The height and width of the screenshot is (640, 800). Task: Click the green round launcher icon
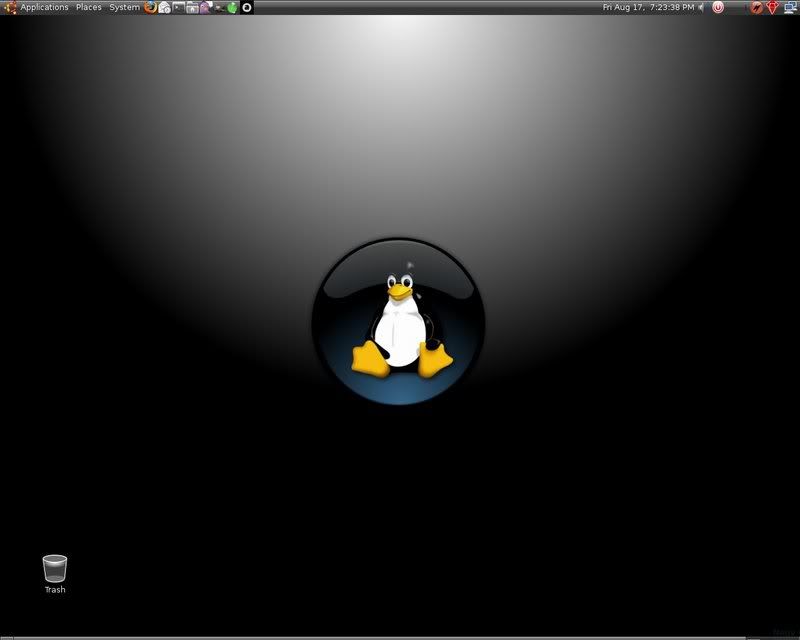pyautogui.click(x=233, y=7)
